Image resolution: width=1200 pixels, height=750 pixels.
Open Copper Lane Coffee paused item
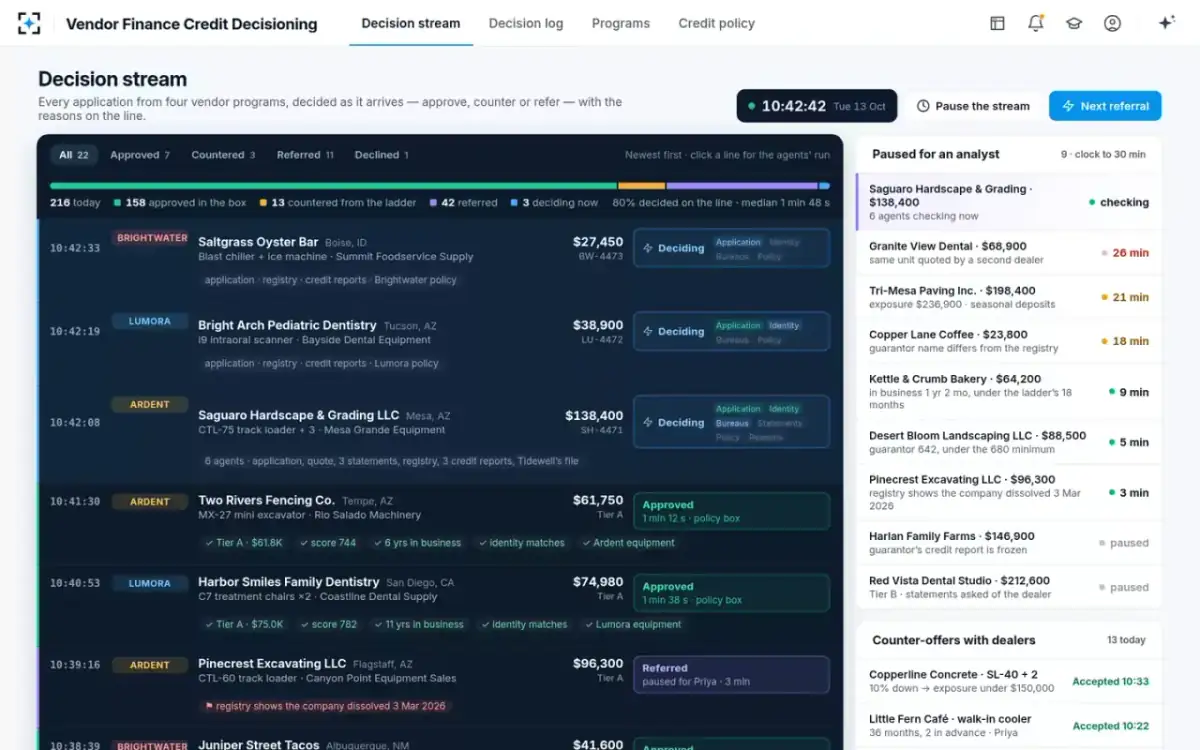pyautogui.click(x=1009, y=341)
